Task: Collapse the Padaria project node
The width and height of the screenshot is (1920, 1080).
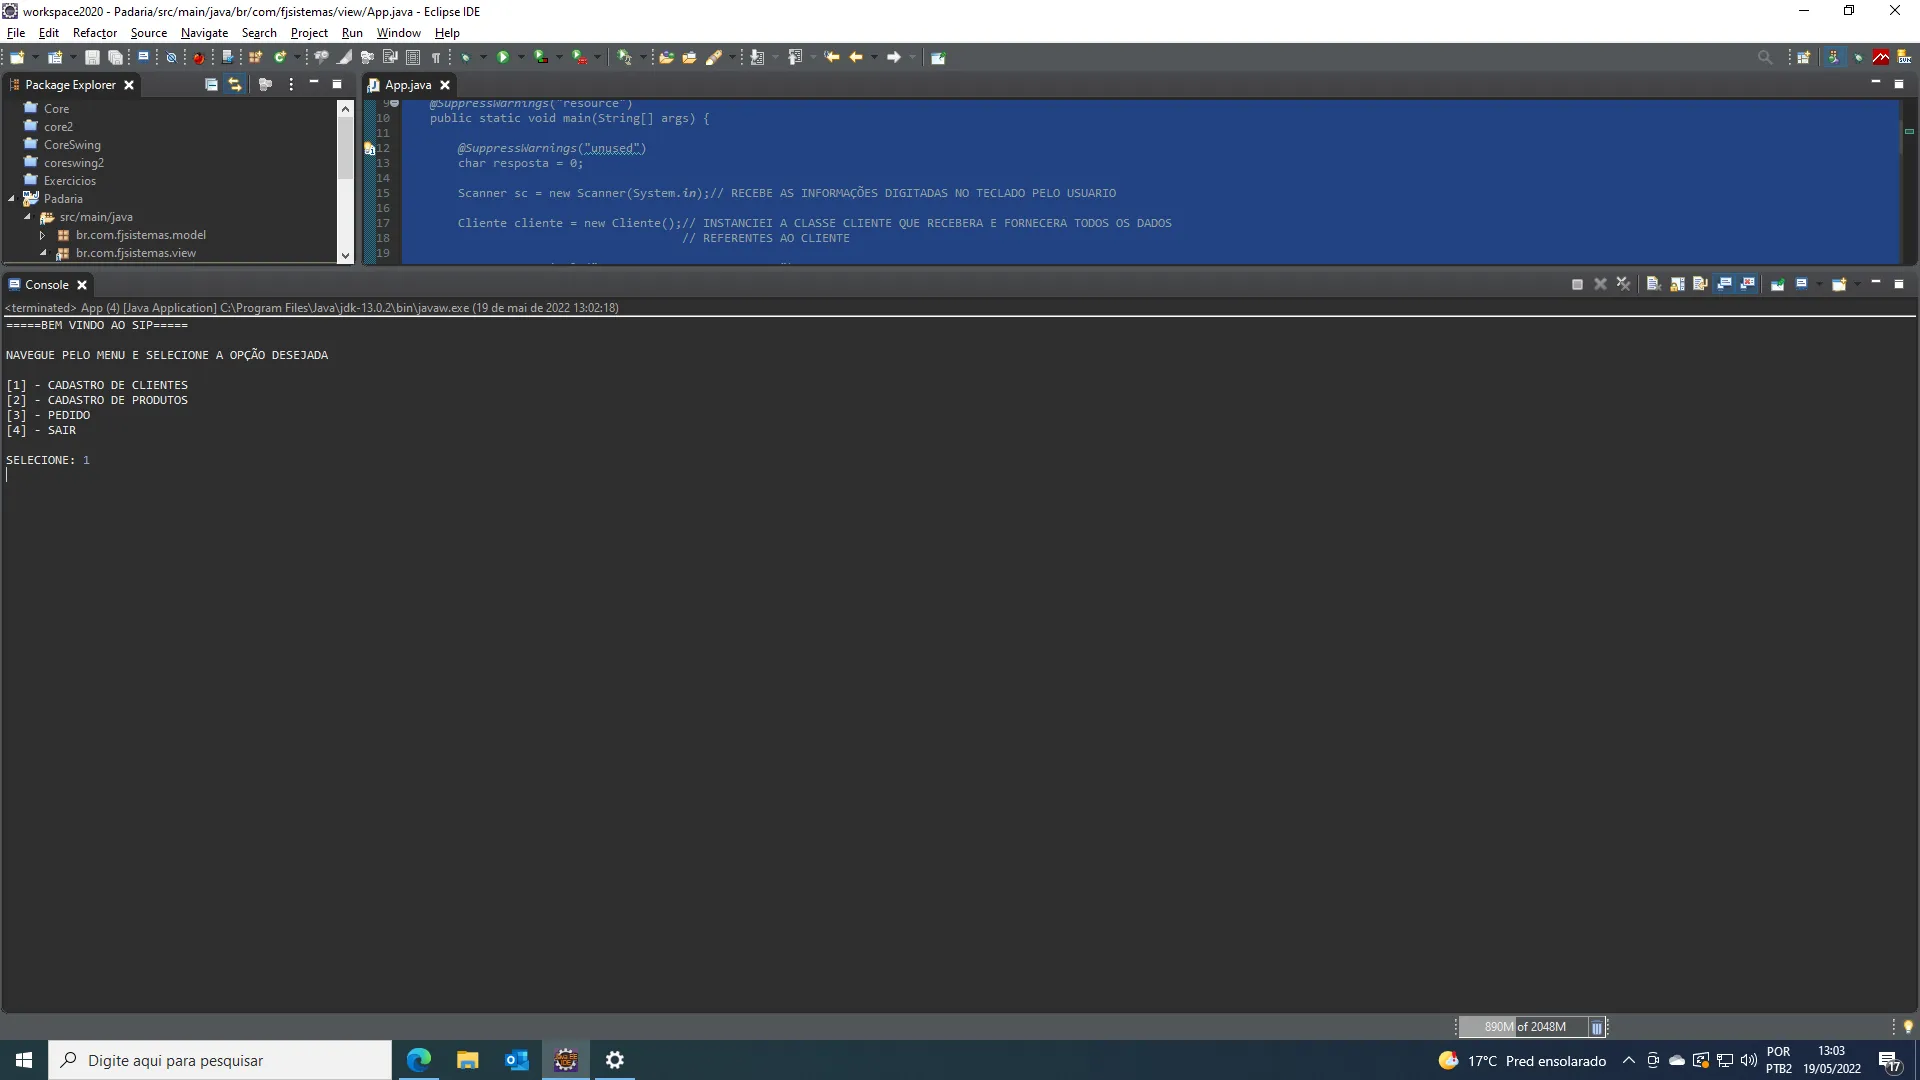Action: point(11,199)
